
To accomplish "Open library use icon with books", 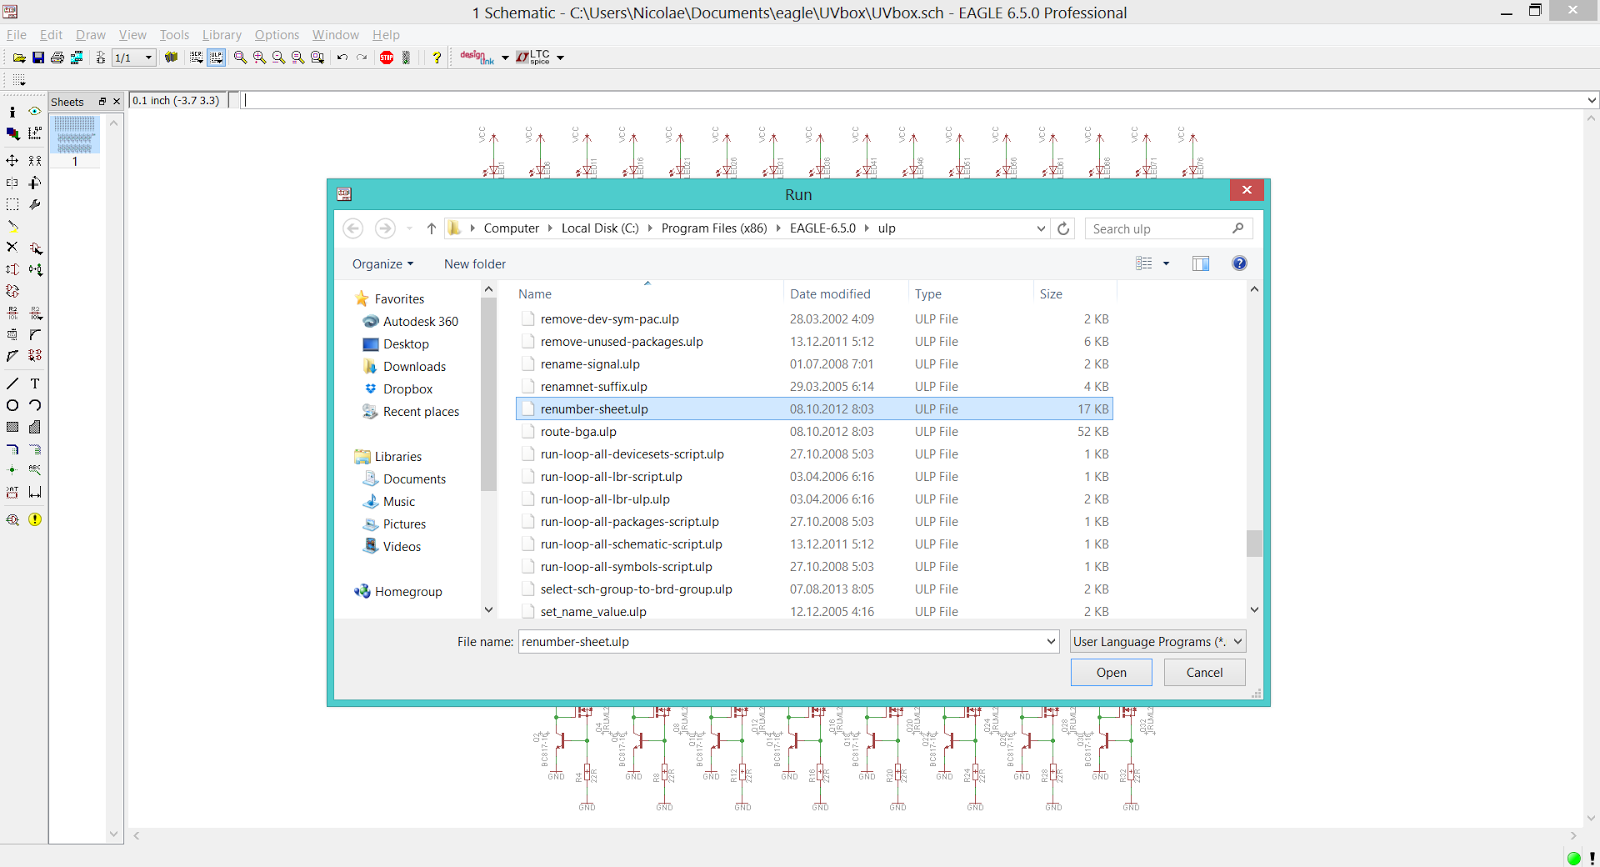I will point(171,58).
